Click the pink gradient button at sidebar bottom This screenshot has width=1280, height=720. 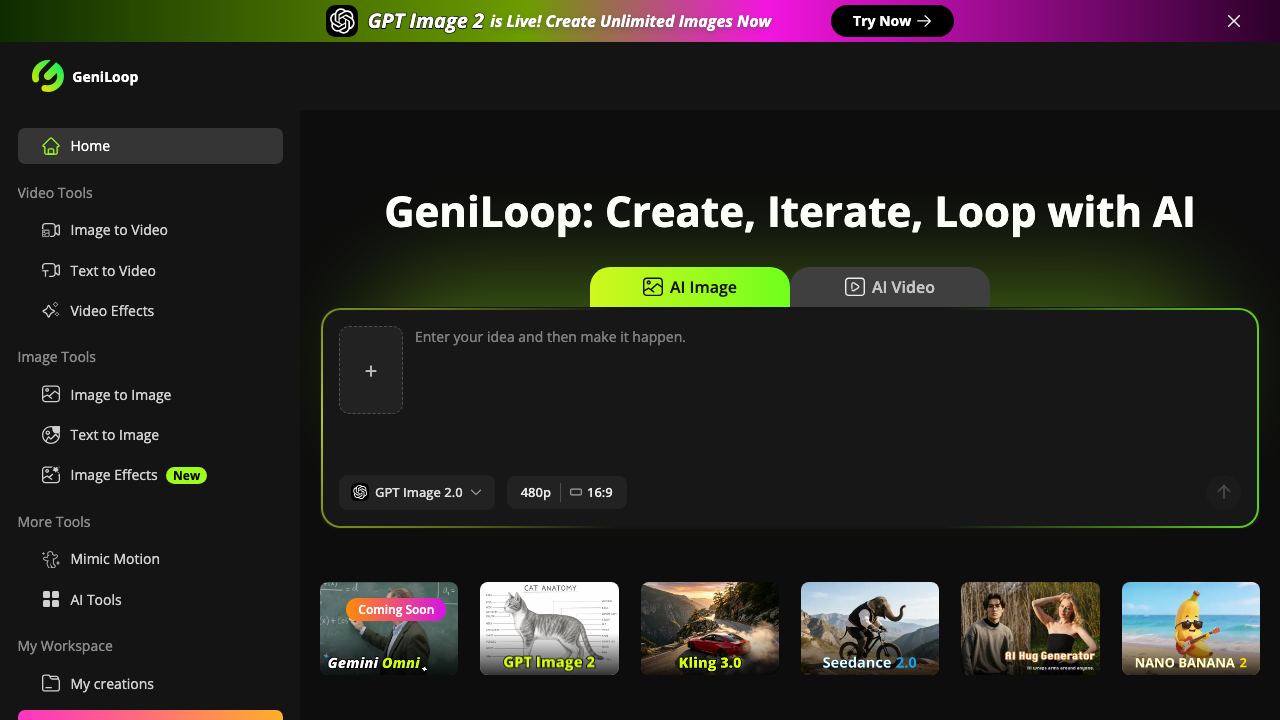click(150, 715)
